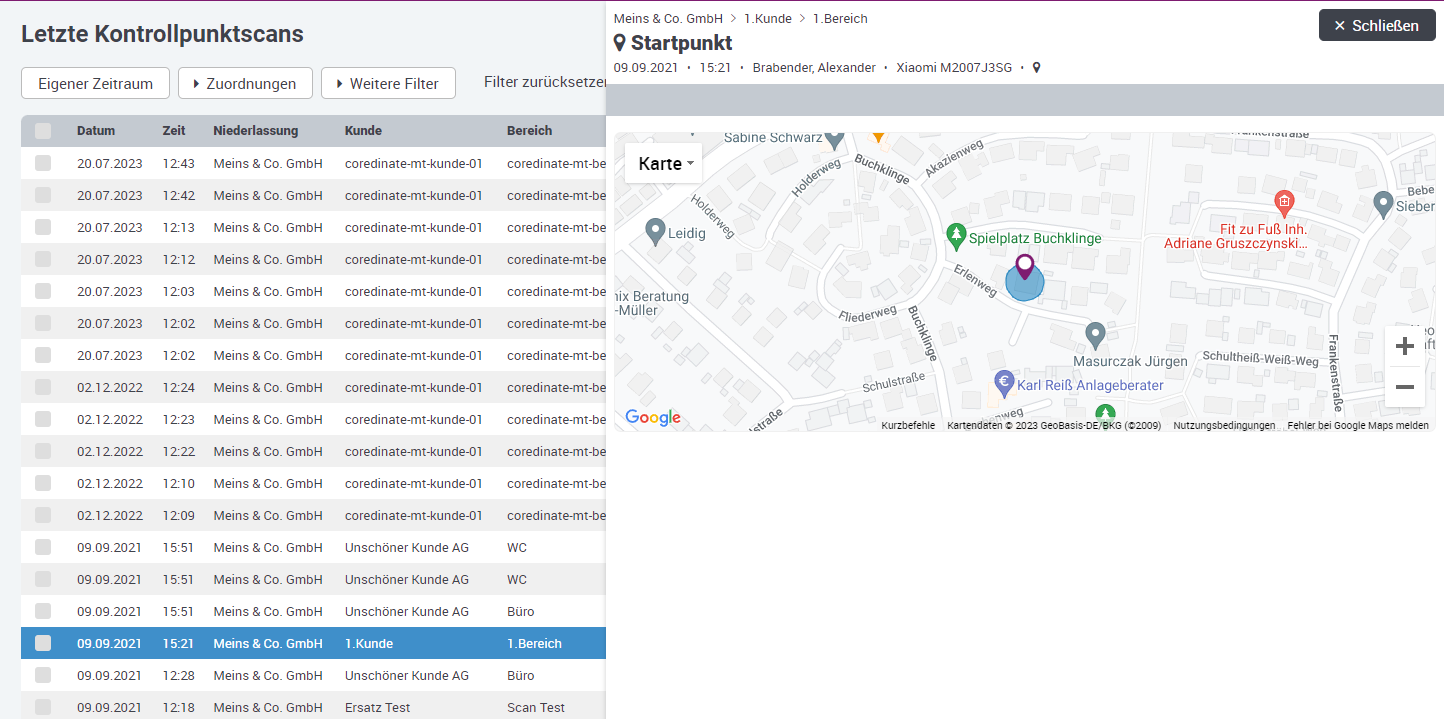
Task: Click the 1.Kunde breadcrumb item
Action: 767,19
